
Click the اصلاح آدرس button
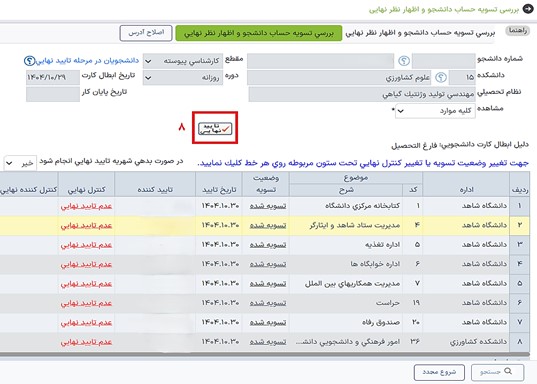click(x=146, y=33)
